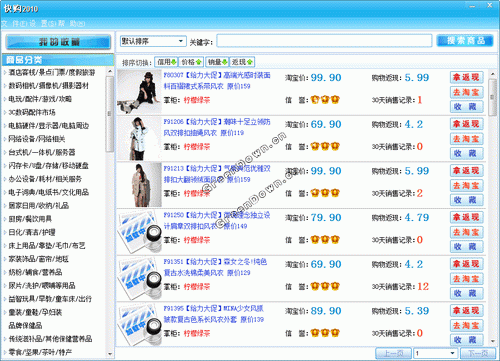Toggle sorting by 返现 cashback
Viewport: 500px width, 361px height.
242,62
